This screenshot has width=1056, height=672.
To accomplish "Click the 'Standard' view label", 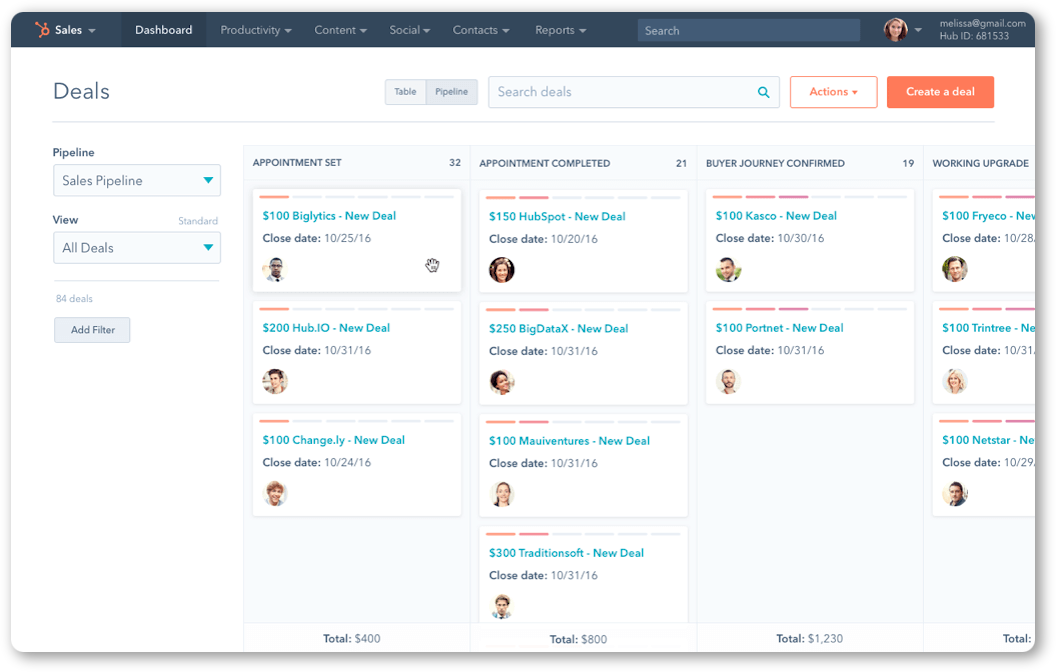I will tap(198, 221).
